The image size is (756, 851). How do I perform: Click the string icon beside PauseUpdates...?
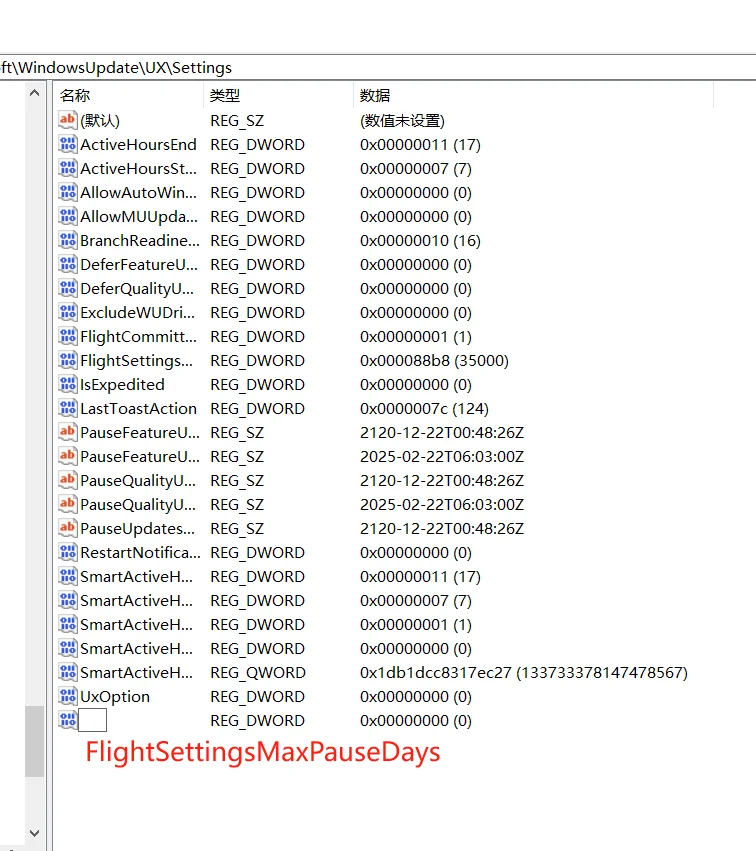tap(67, 528)
